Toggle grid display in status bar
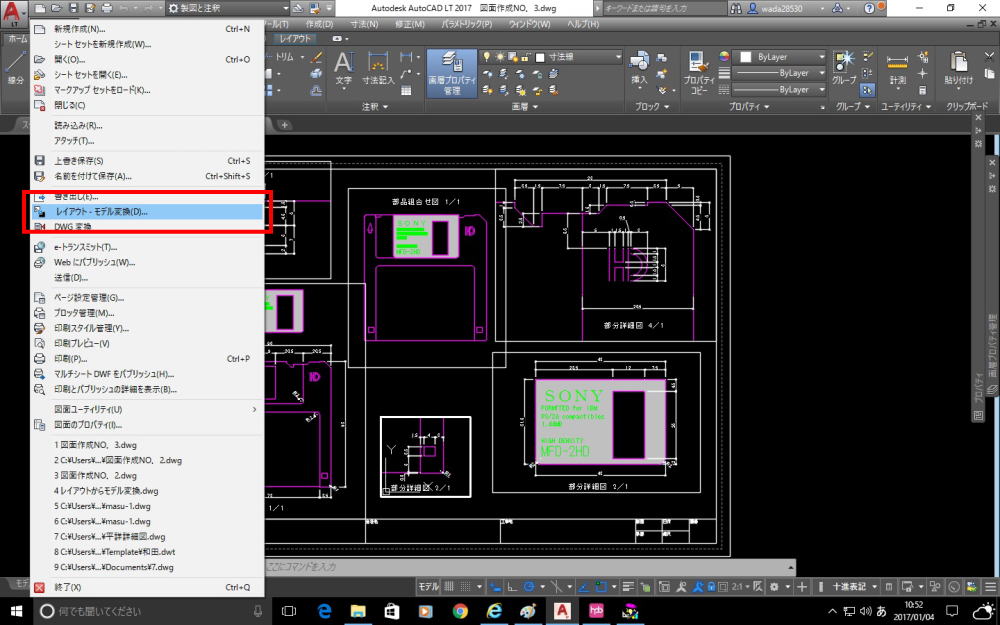 (449, 587)
